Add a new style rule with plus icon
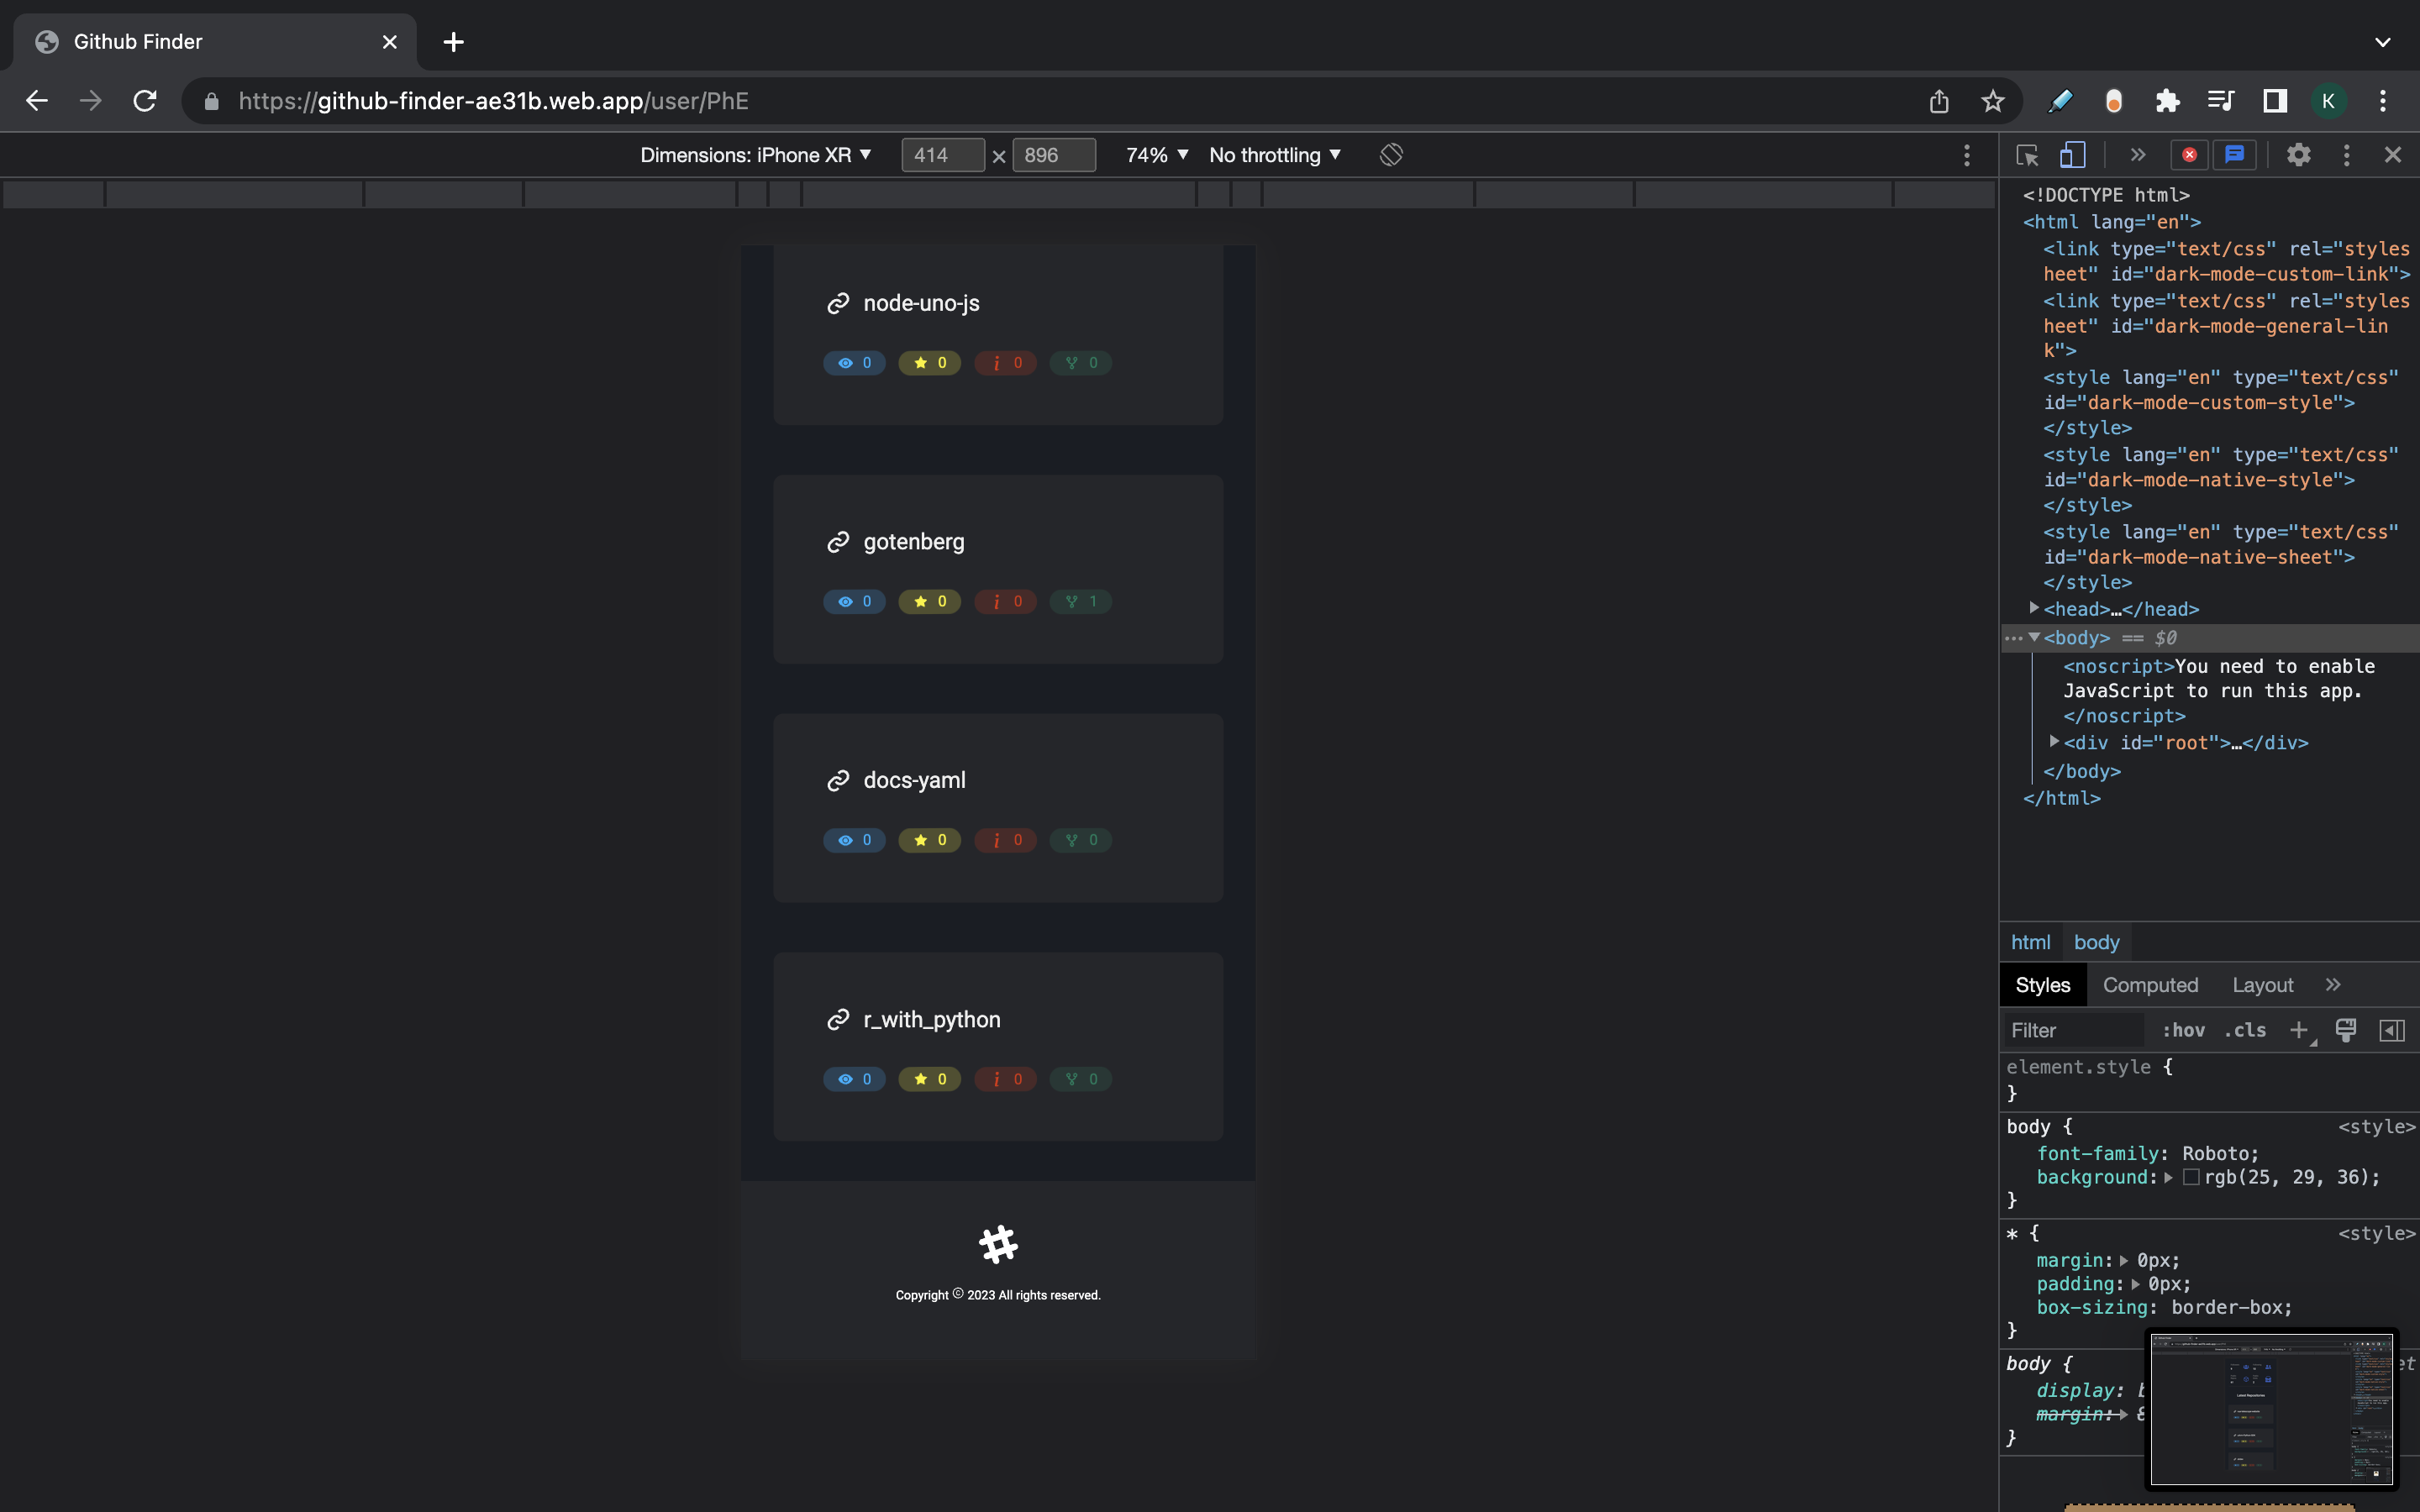The width and height of the screenshot is (2420, 1512). pyautogui.click(x=2300, y=1030)
